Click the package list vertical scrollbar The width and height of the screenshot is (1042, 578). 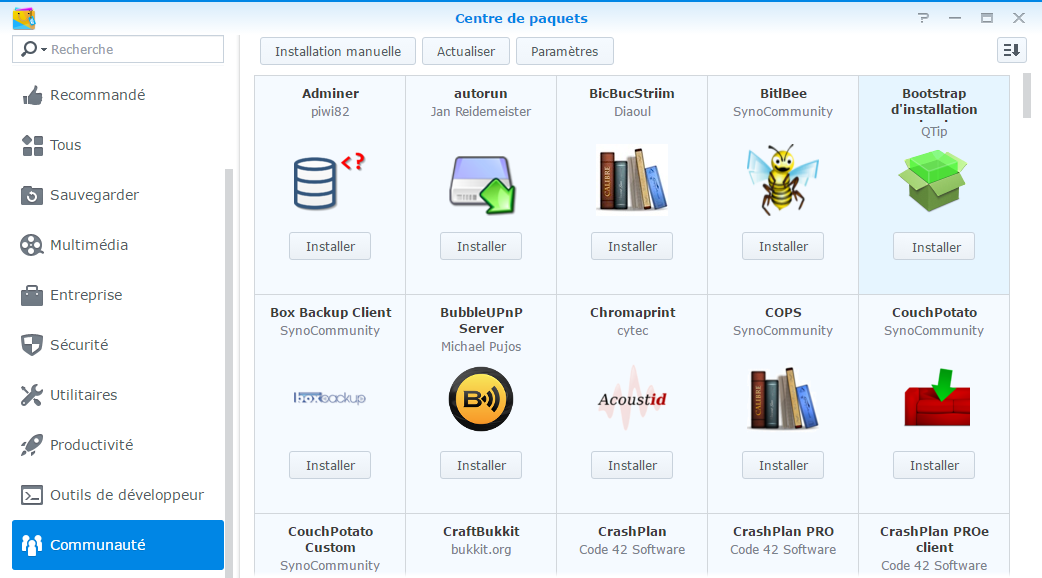pyautogui.click(x=1027, y=95)
